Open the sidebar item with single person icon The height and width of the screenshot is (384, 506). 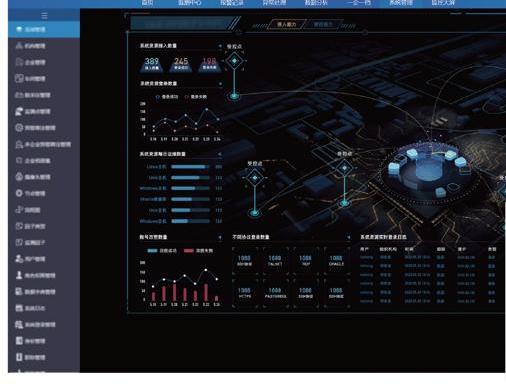click(44, 275)
